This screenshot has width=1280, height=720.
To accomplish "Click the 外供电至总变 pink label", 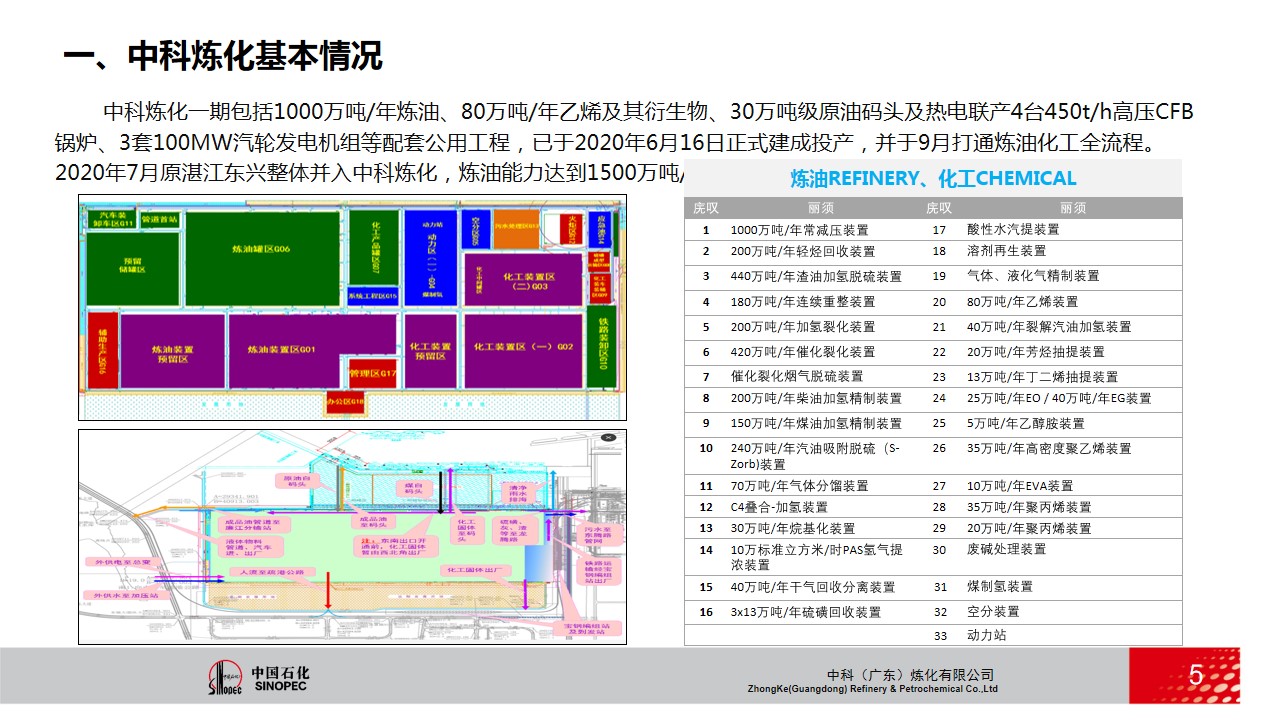I will click(x=122, y=562).
